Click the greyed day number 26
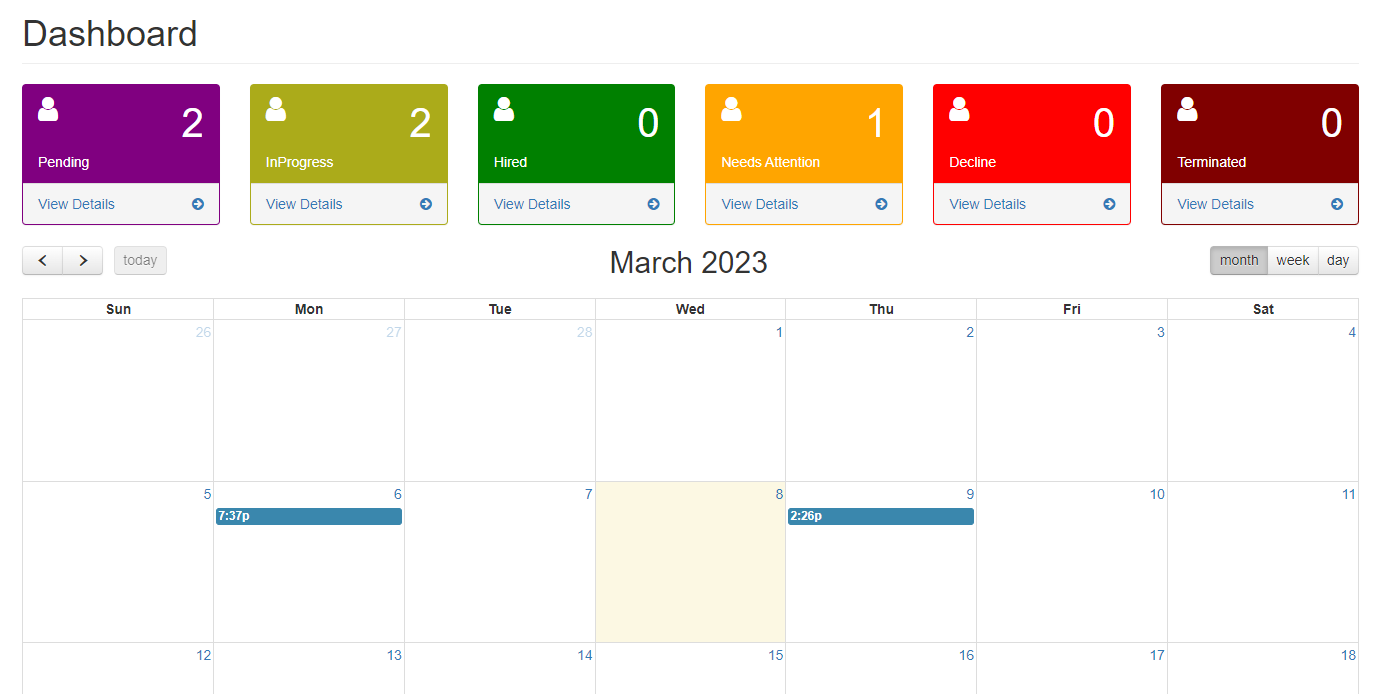Image resolution: width=1376 pixels, height=694 pixels. [204, 332]
